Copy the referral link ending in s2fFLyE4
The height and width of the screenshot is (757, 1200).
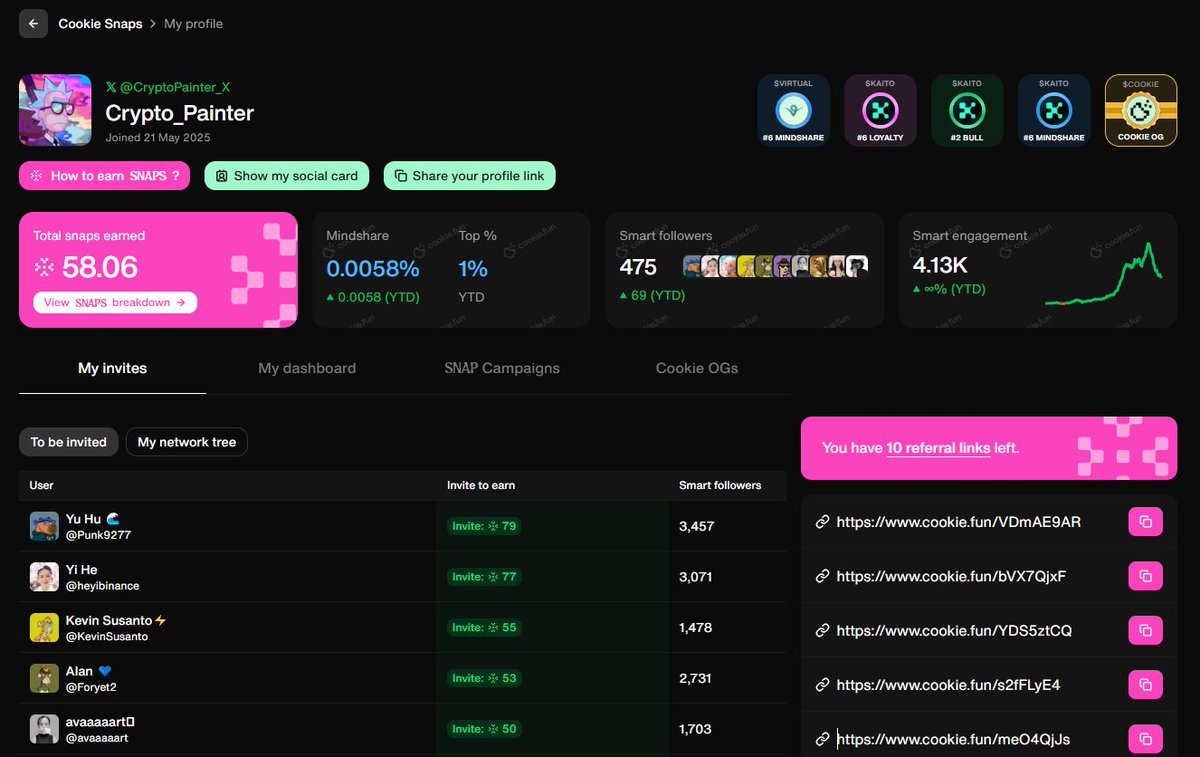[1146, 685]
